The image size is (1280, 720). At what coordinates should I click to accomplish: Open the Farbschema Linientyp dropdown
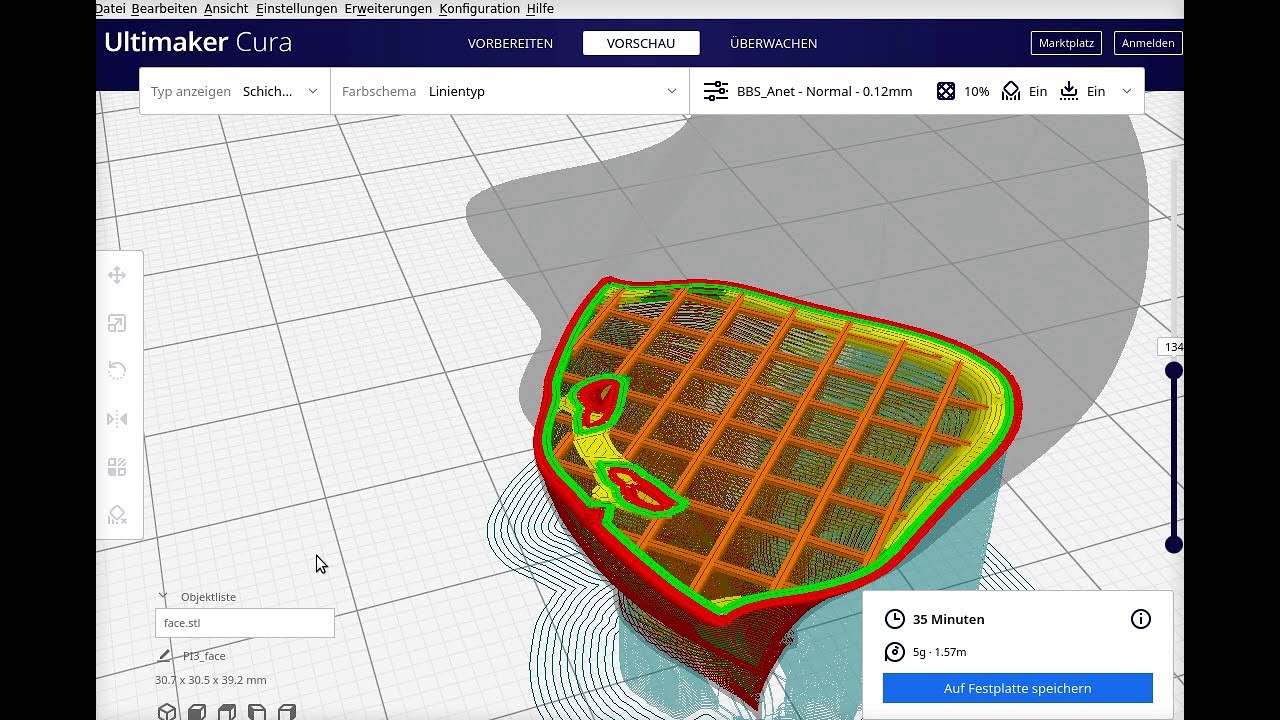(x=510, y=91)
